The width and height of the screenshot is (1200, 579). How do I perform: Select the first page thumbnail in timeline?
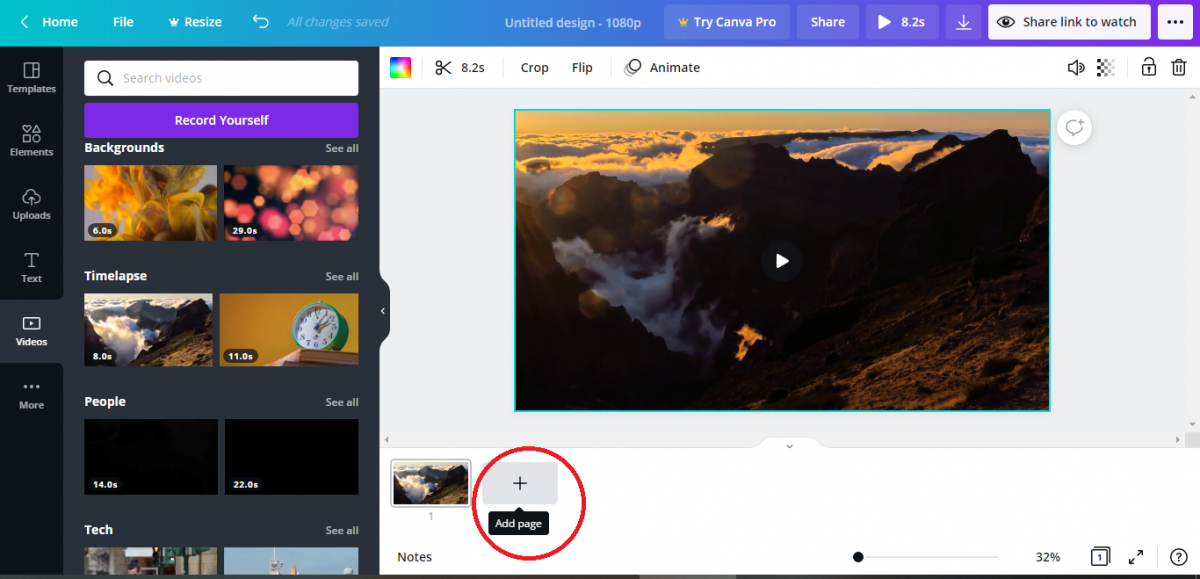430,482
